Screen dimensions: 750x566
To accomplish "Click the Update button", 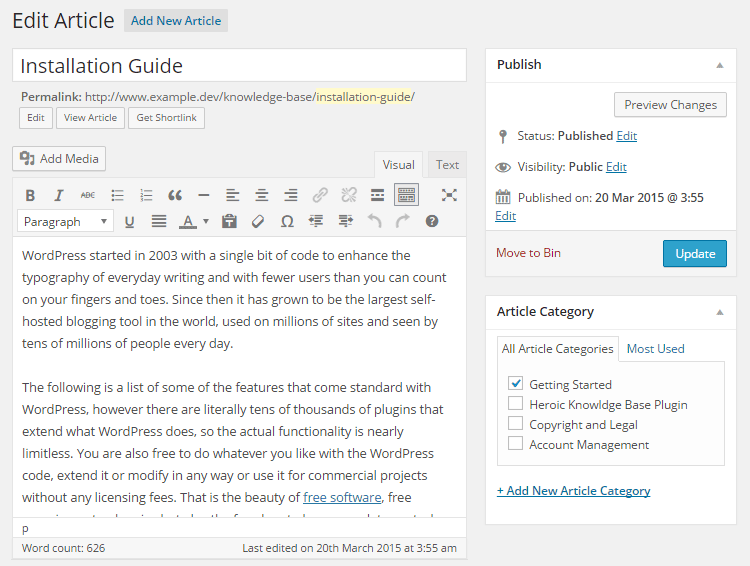I will point(695,254).
